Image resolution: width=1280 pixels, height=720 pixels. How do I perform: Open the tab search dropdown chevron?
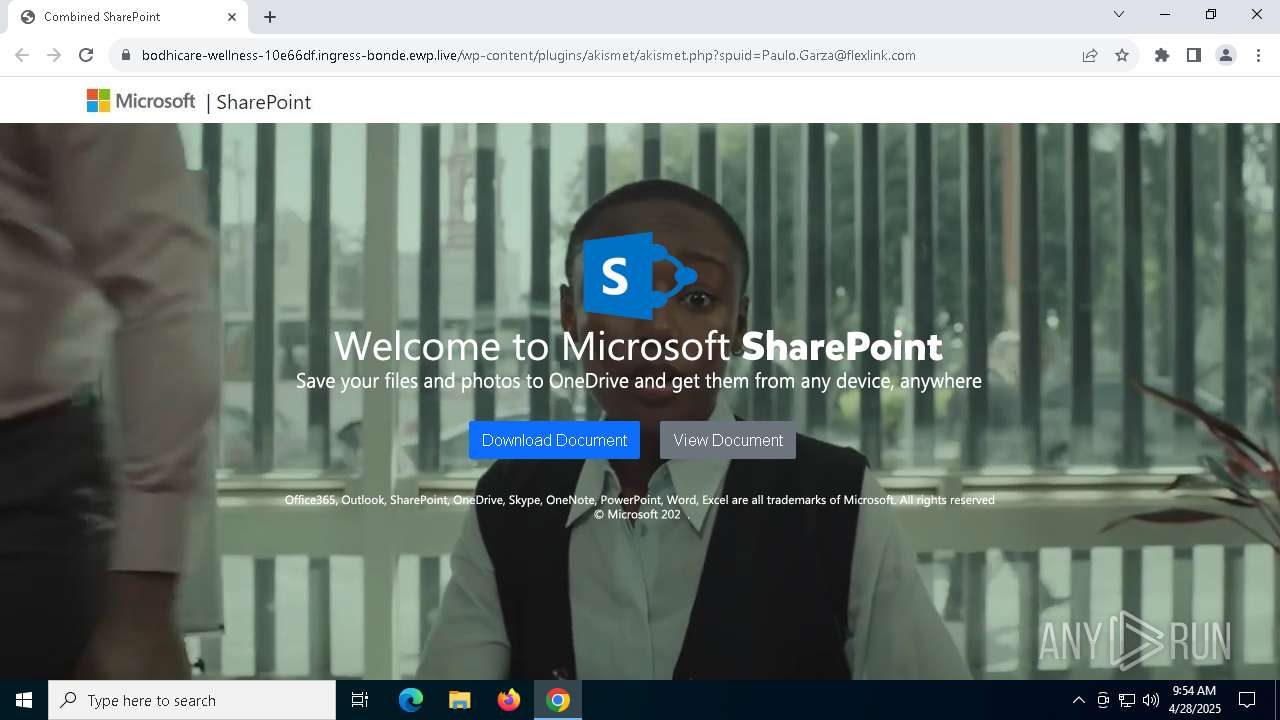click(1119, 14)
